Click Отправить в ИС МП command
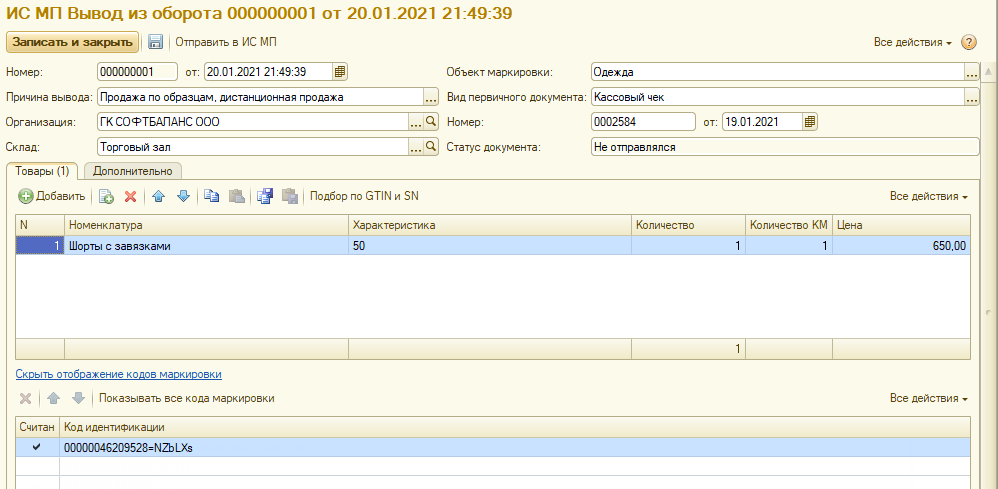Image resolution: width=998 pixels, height=489 pixels. [226, 42]
